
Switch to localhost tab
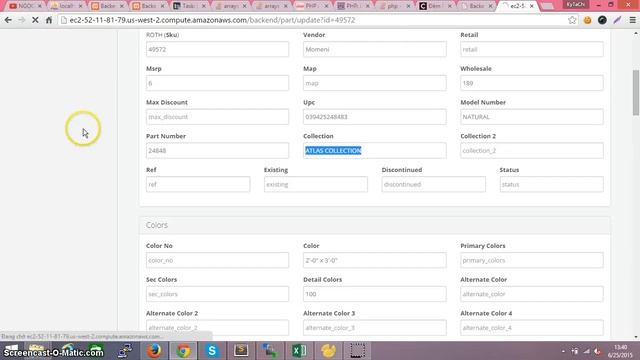tap(67, 6)
